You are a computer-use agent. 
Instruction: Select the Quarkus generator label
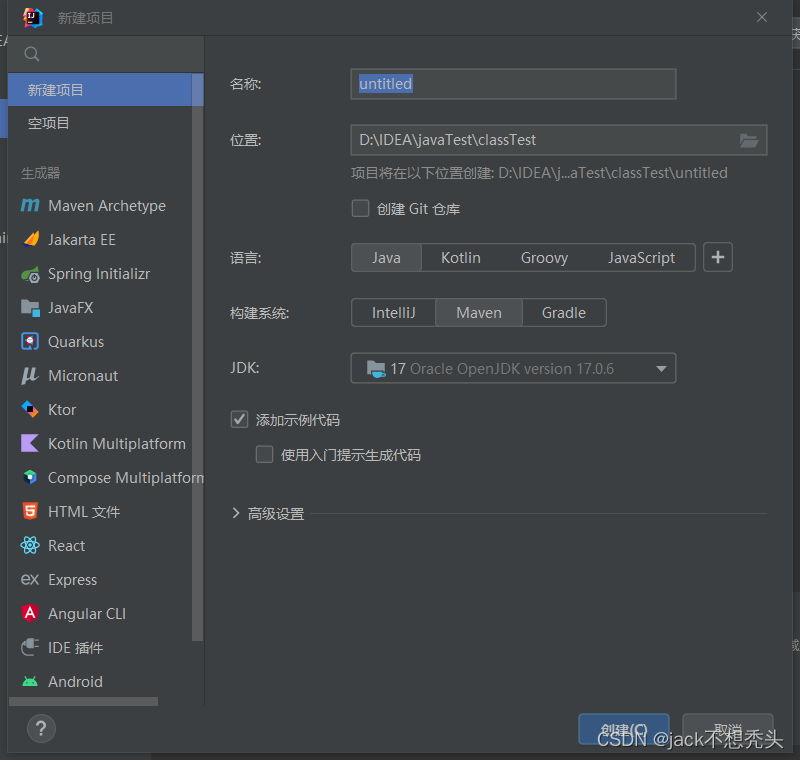click(76, 342)
